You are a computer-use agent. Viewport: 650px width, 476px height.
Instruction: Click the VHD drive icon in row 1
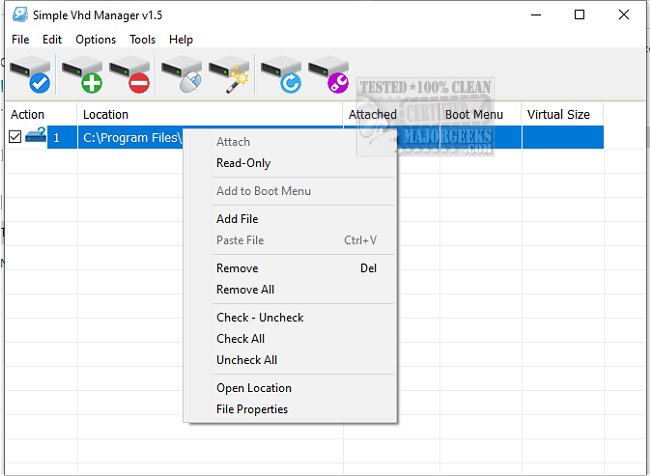36,135
